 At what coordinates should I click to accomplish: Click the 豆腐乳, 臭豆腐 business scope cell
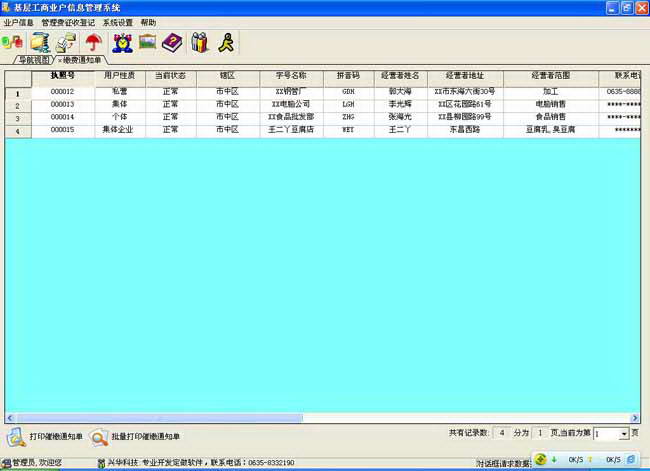551,130
